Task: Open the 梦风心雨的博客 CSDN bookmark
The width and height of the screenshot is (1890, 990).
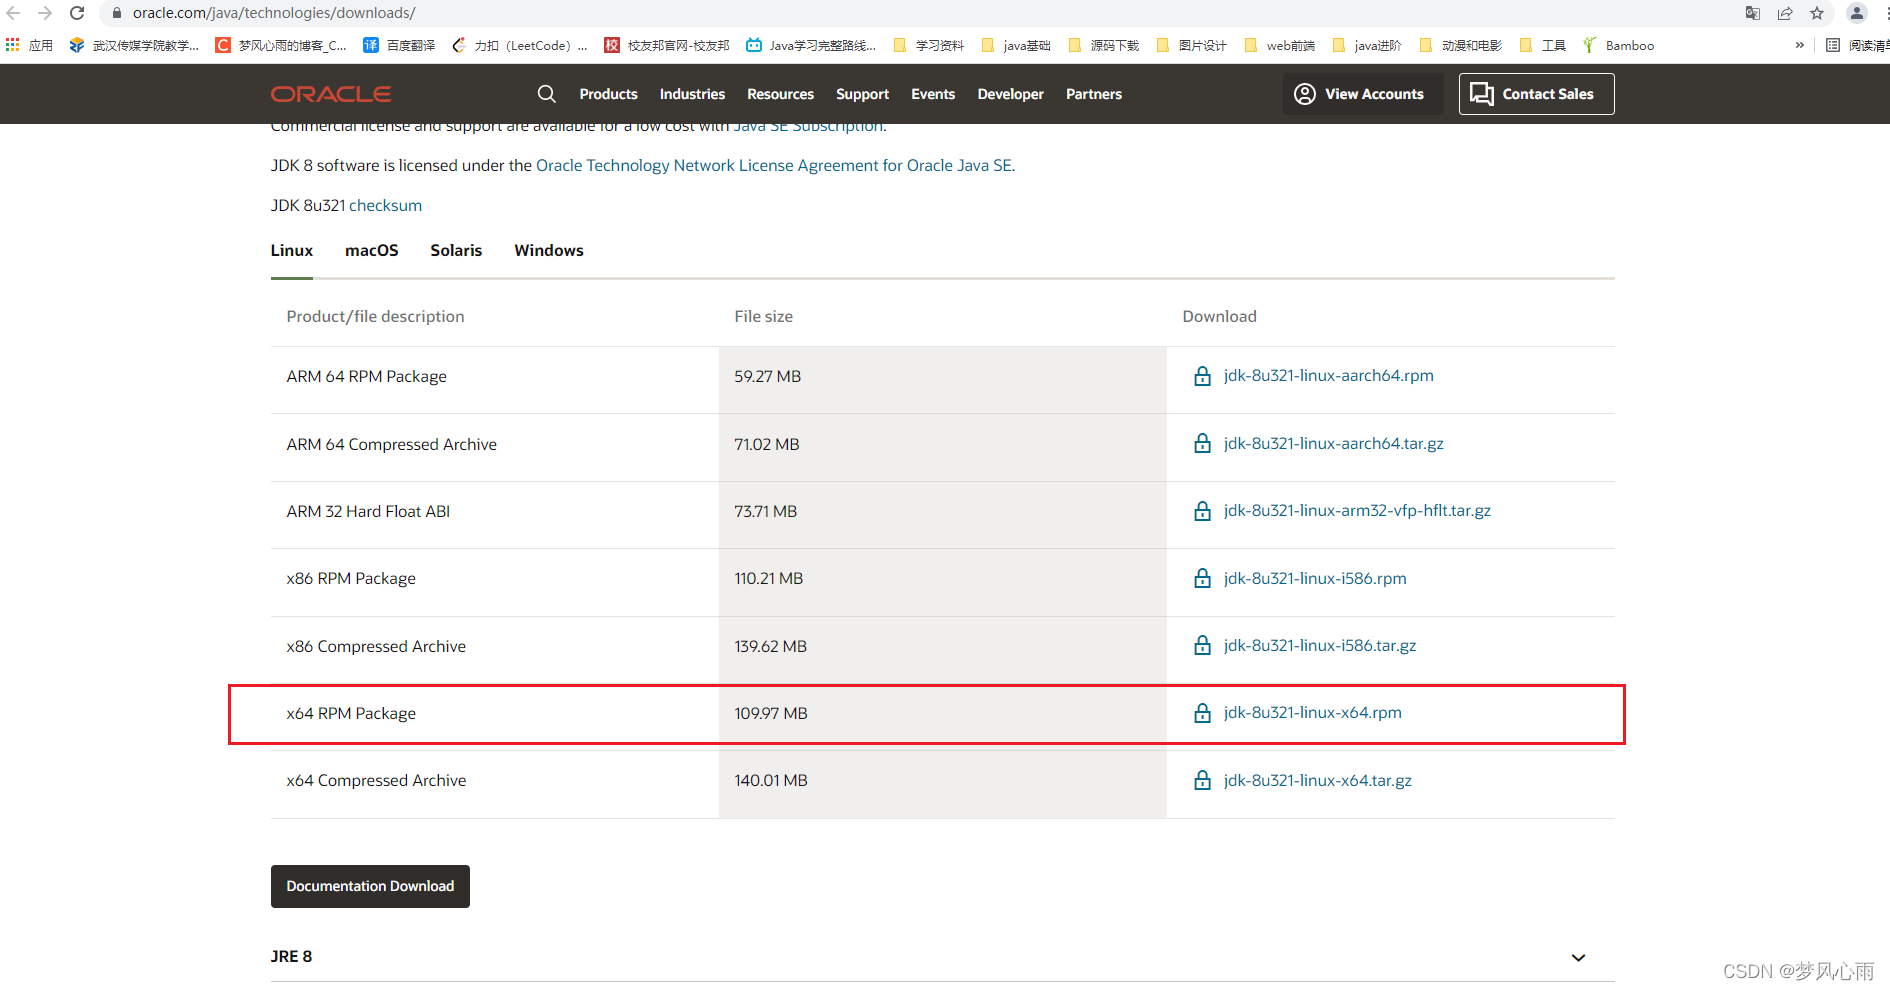Action: pos(281,45)
